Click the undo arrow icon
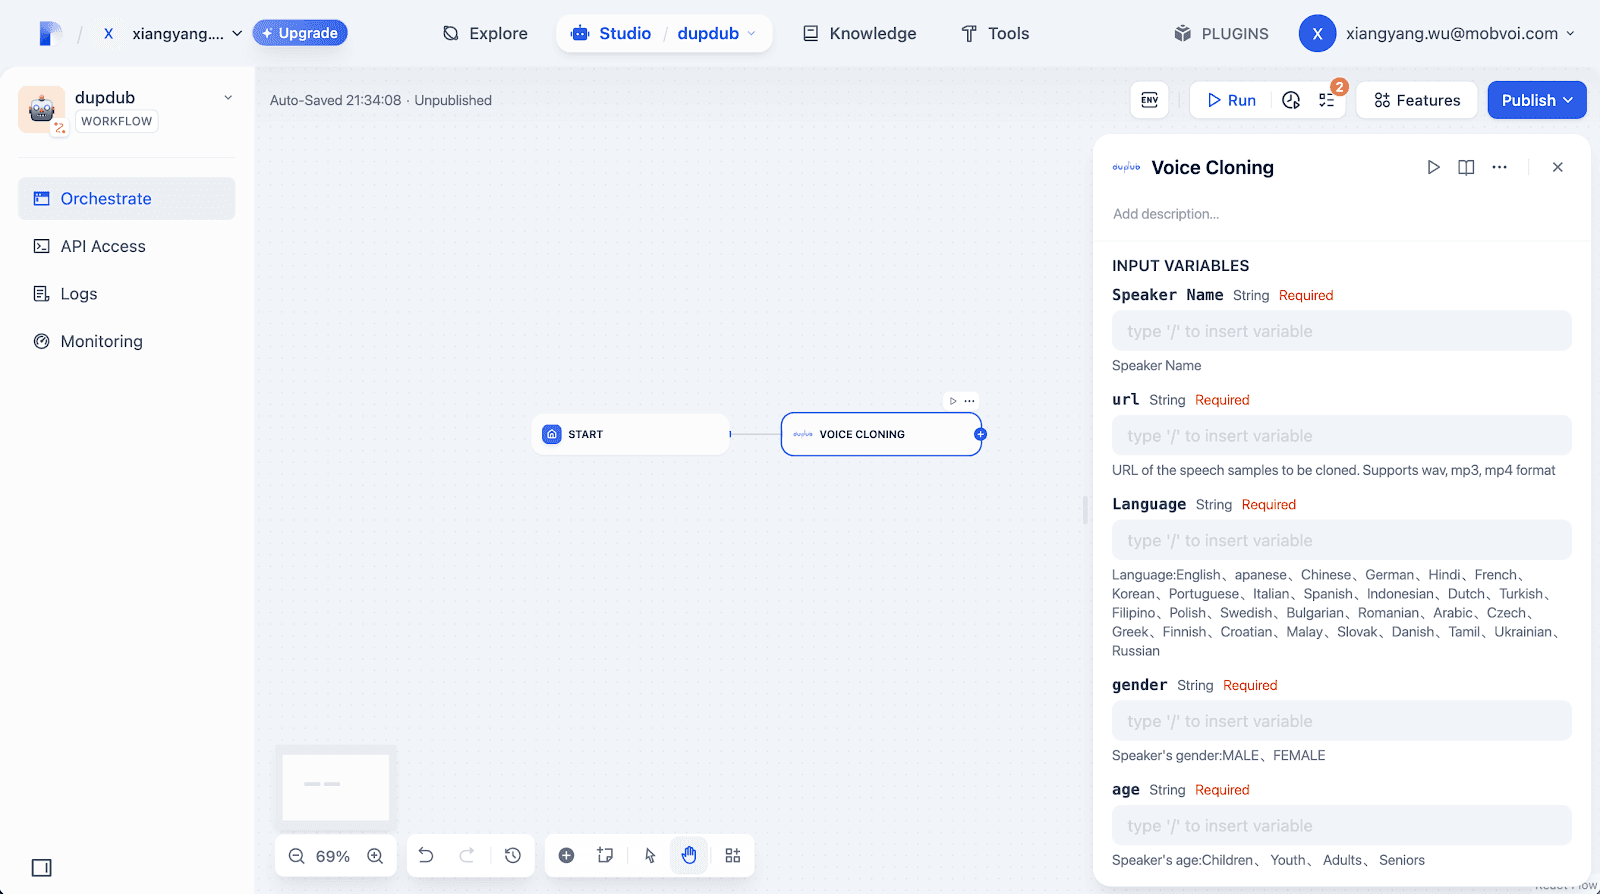The height and width of the screenshot is (894, 1600). pos(426,855)
